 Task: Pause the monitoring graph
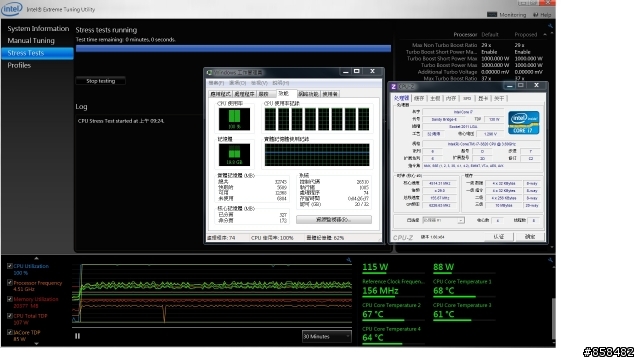coord(78,336)
